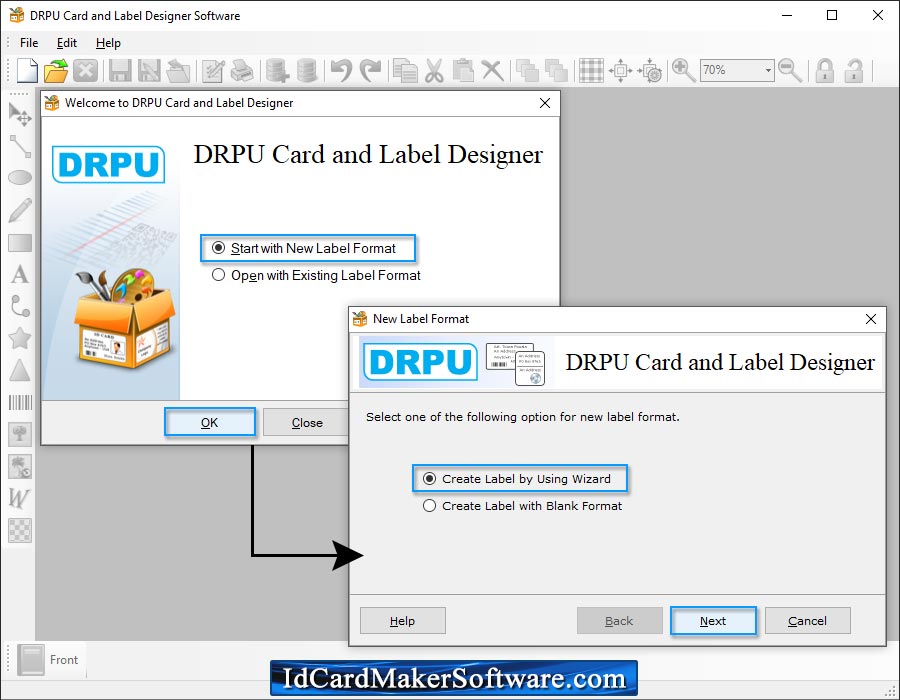Image resolution: width=900 pixels, height=700 pixels.
Task: Click the Zoom in magnifier icon
Action: coord(683,71)
